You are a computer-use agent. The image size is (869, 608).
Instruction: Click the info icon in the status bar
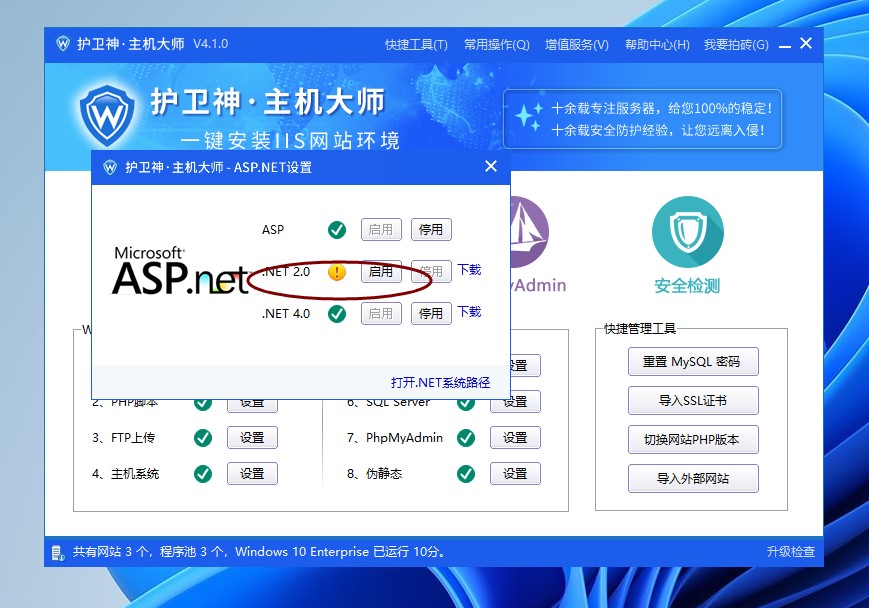(x=59, y=552)
